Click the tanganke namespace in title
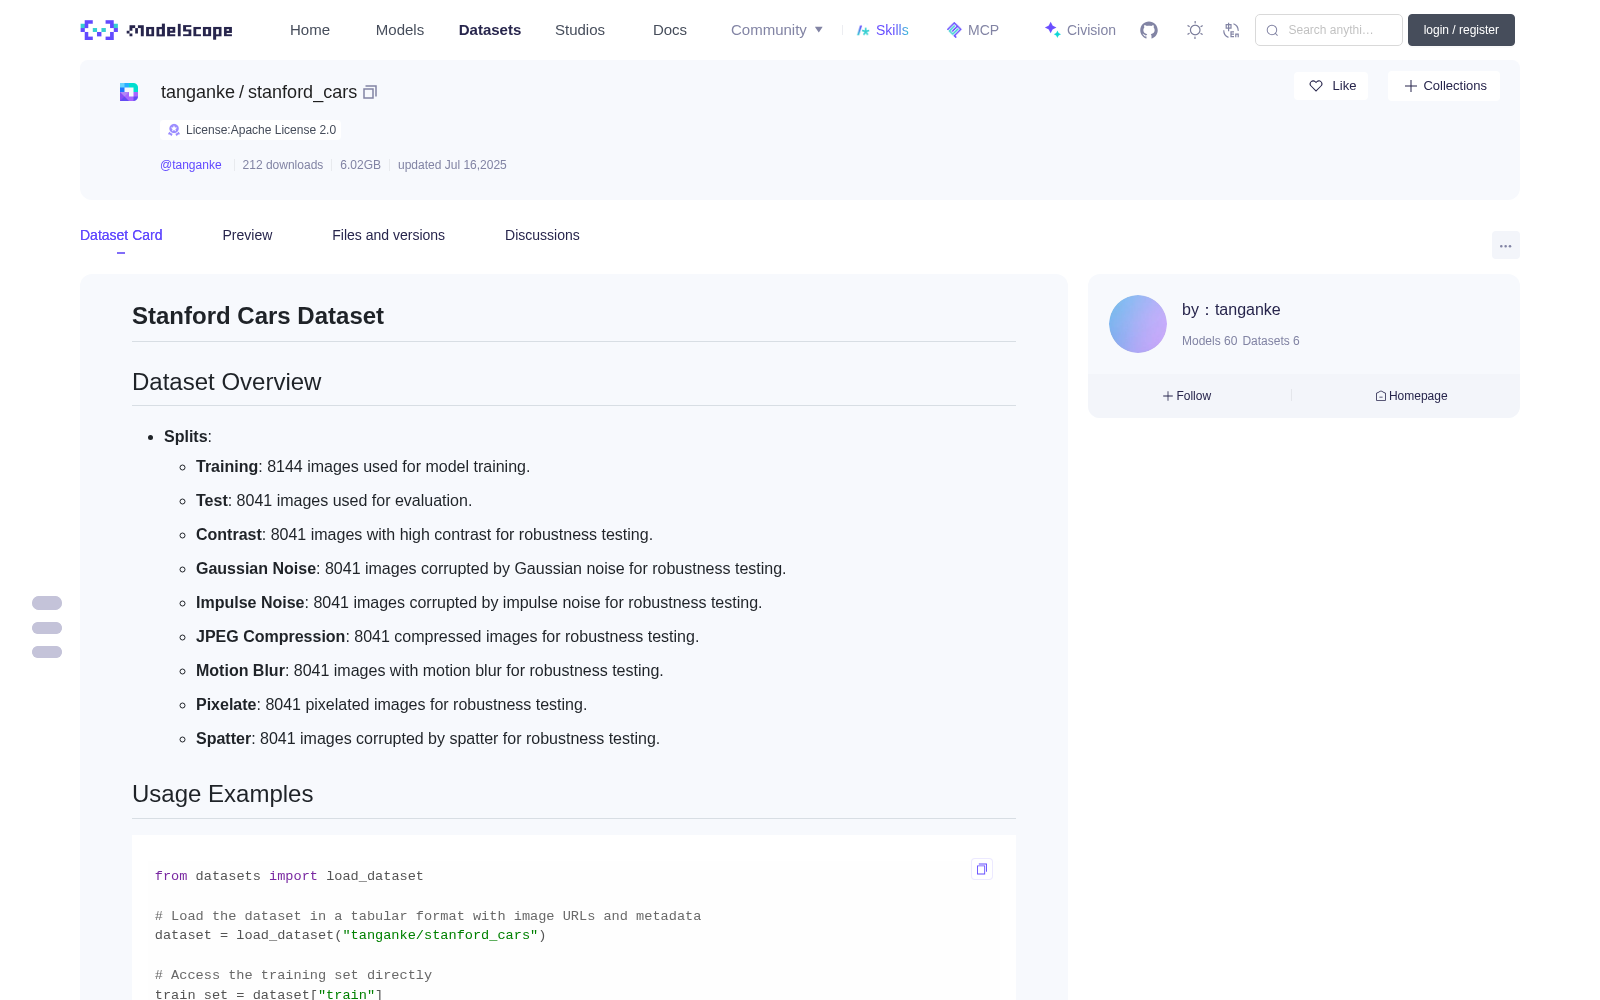1600x1000 pixels. (197, 92)
